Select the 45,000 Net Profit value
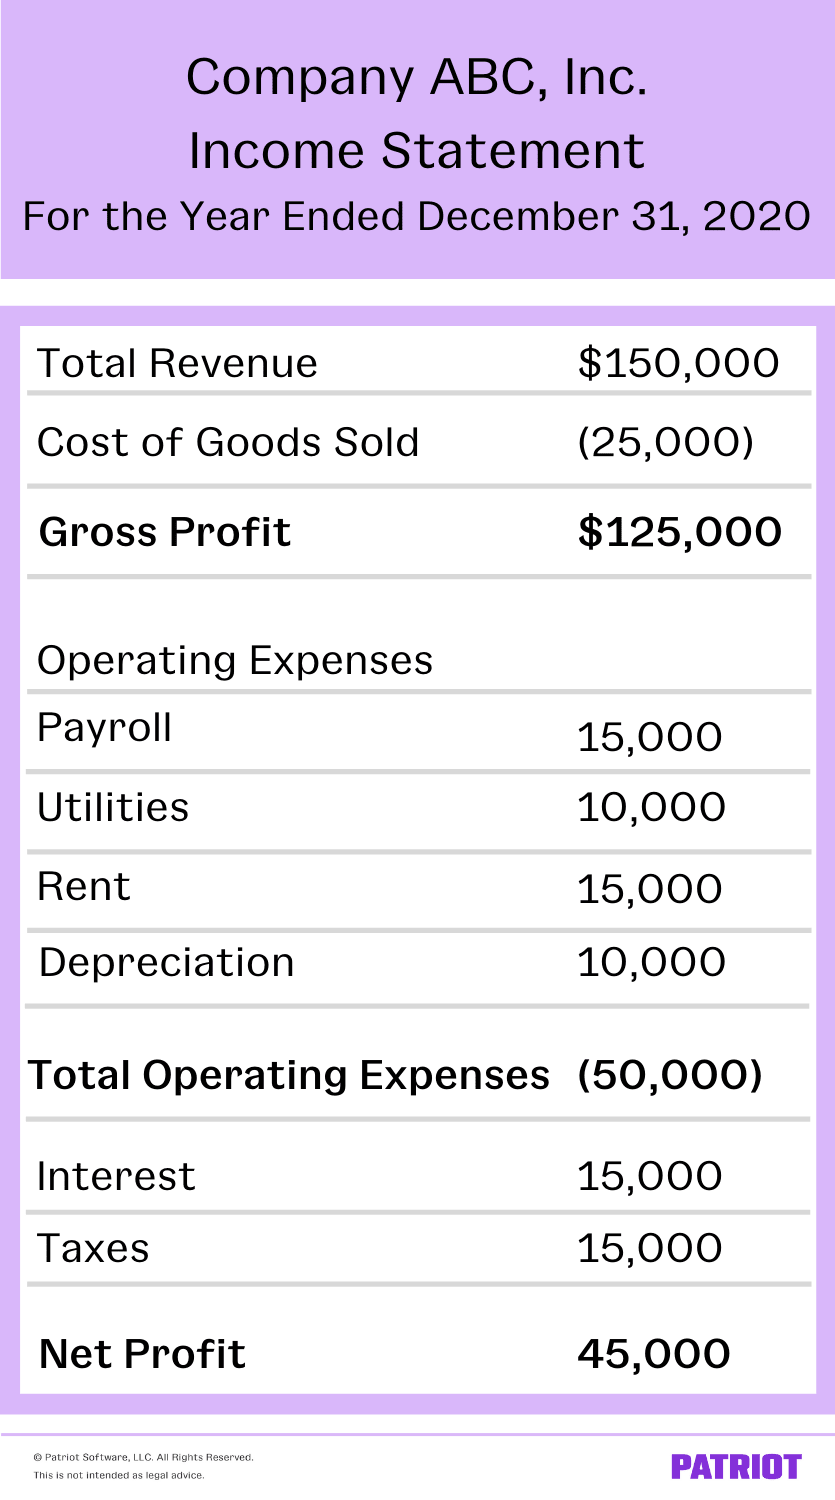Screen dimensions: 835x1500 [654, 1354]
